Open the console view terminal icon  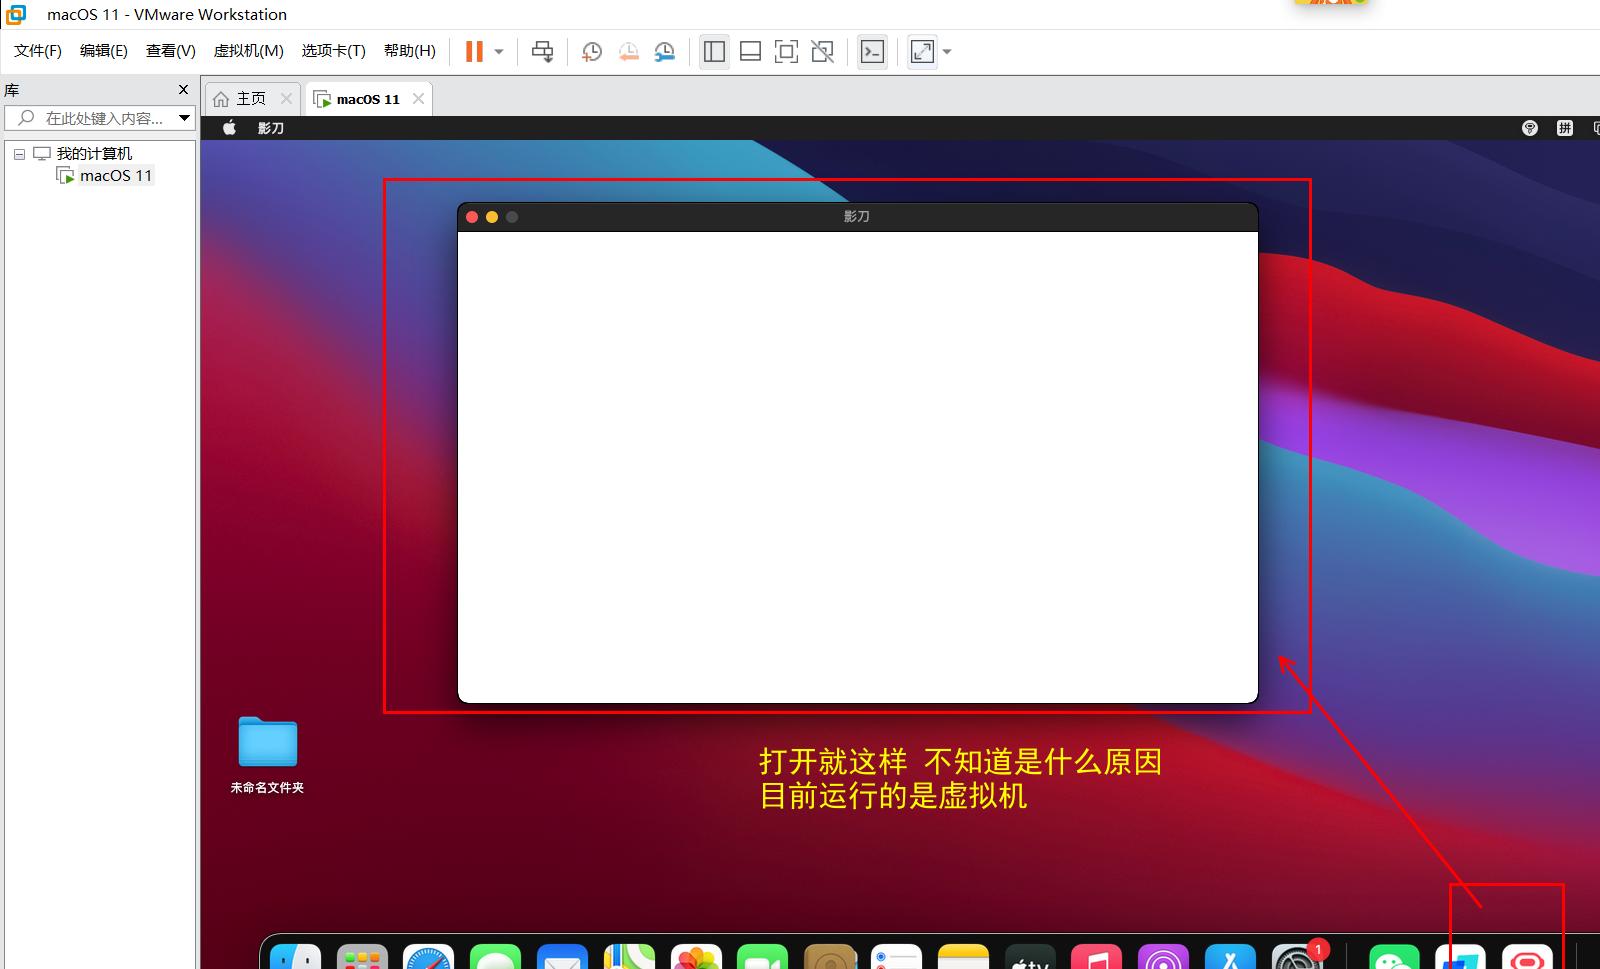click(872, 52)
